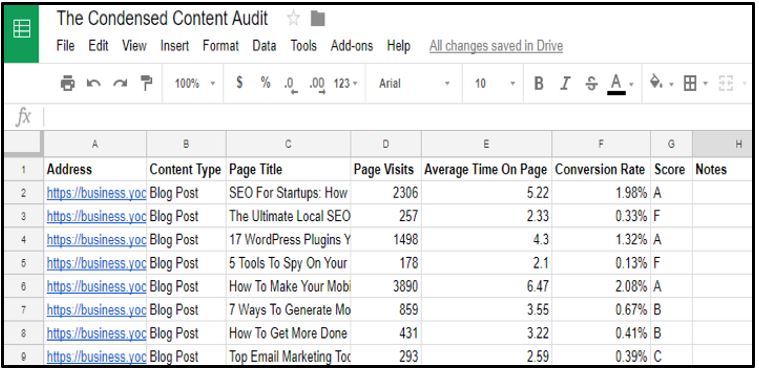759x370 pixels.
Task: Open the 123 number format dropdown
Action: tap(346, 84)
